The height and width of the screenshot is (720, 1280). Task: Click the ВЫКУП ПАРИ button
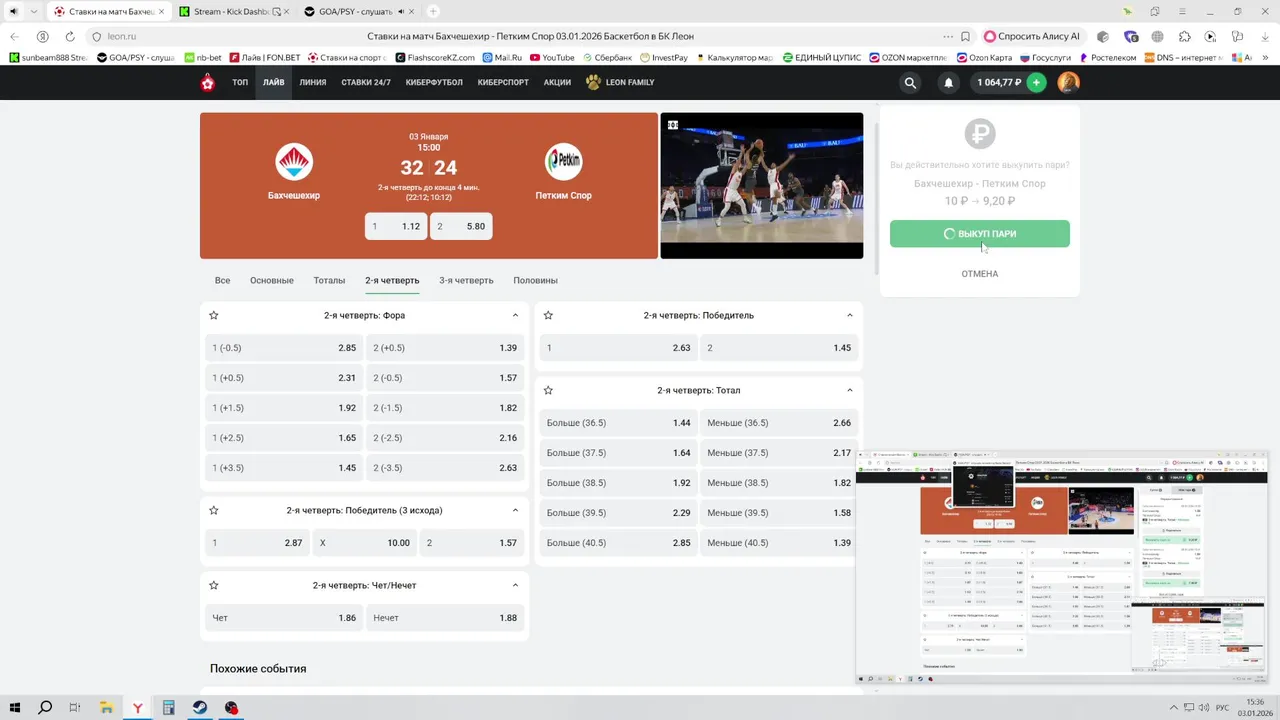click(x=980, y=234)
